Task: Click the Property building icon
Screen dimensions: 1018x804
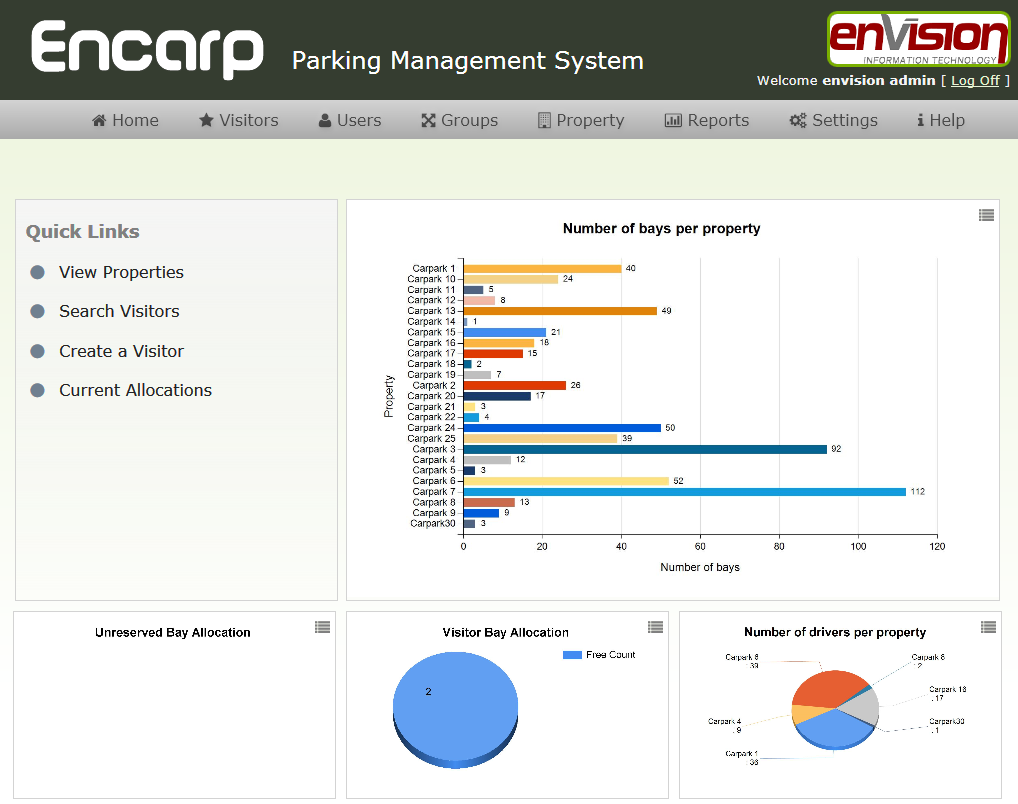Action: (544, 121)
